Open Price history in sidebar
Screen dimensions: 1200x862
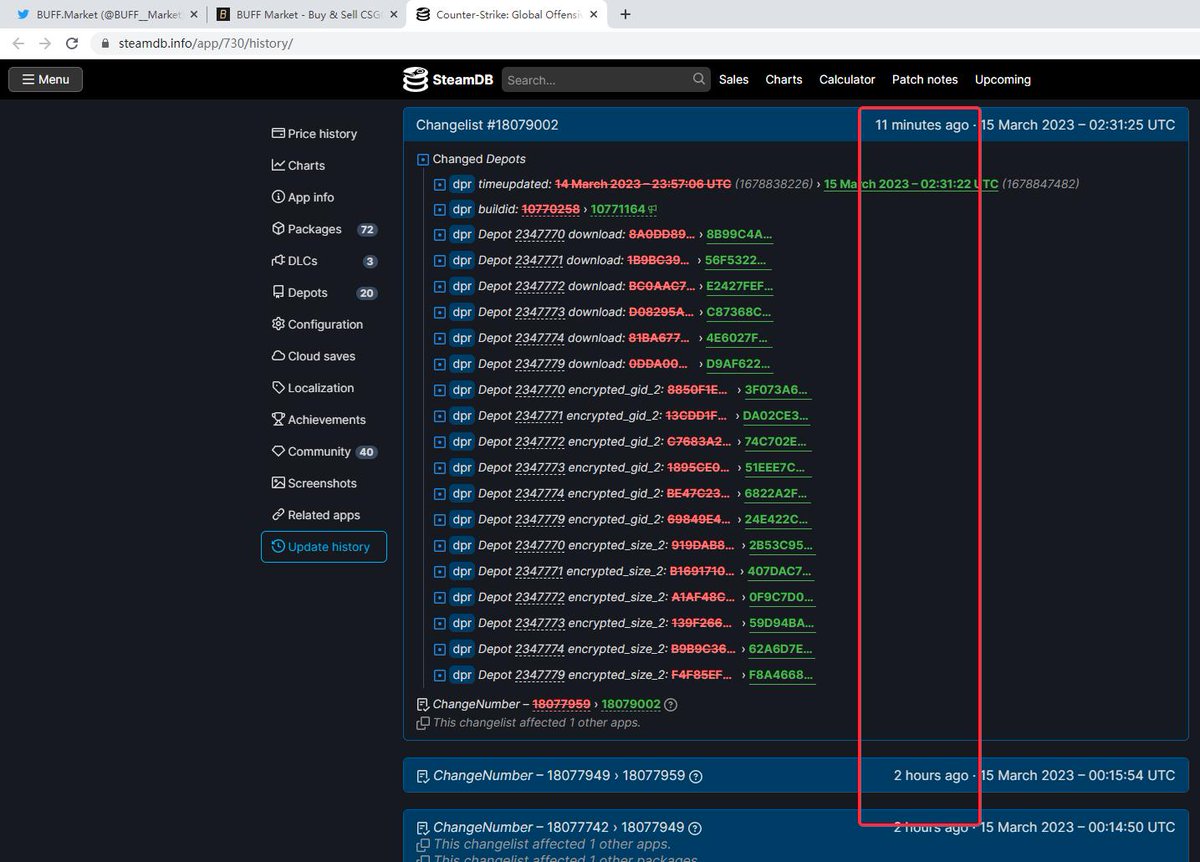click(x=314, y=134)
